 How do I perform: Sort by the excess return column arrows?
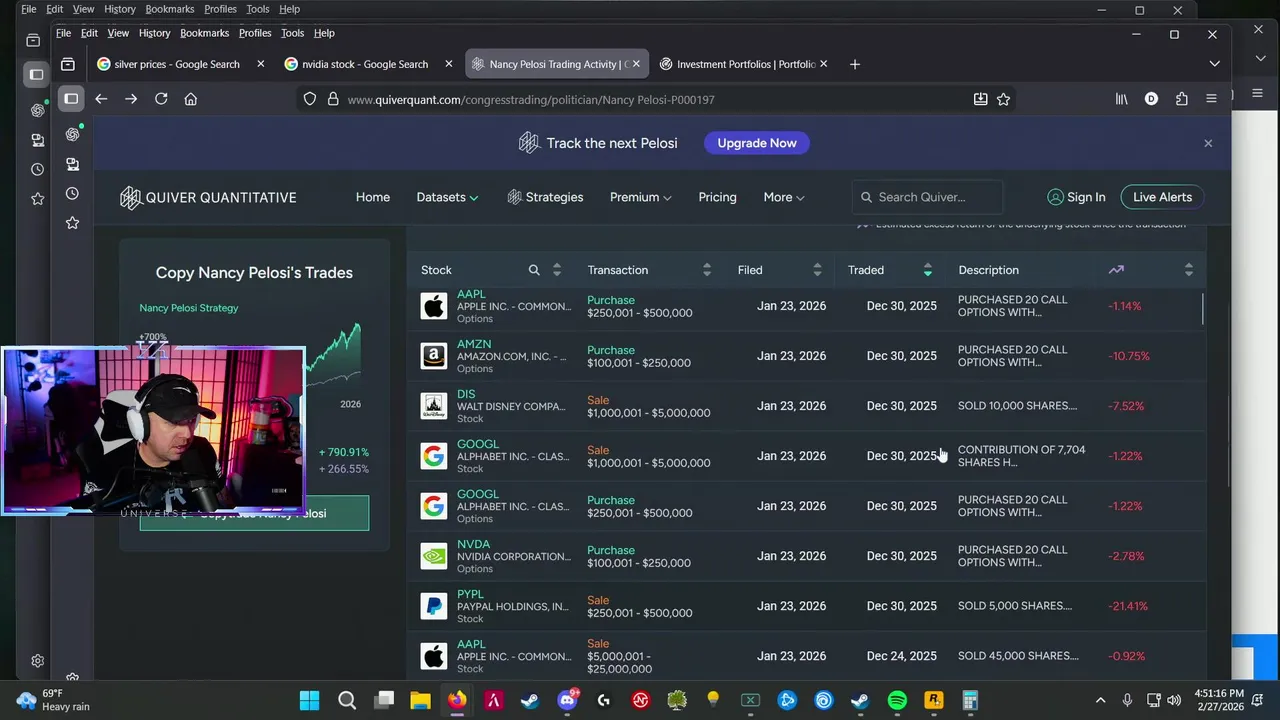(x=1189, y=270)
